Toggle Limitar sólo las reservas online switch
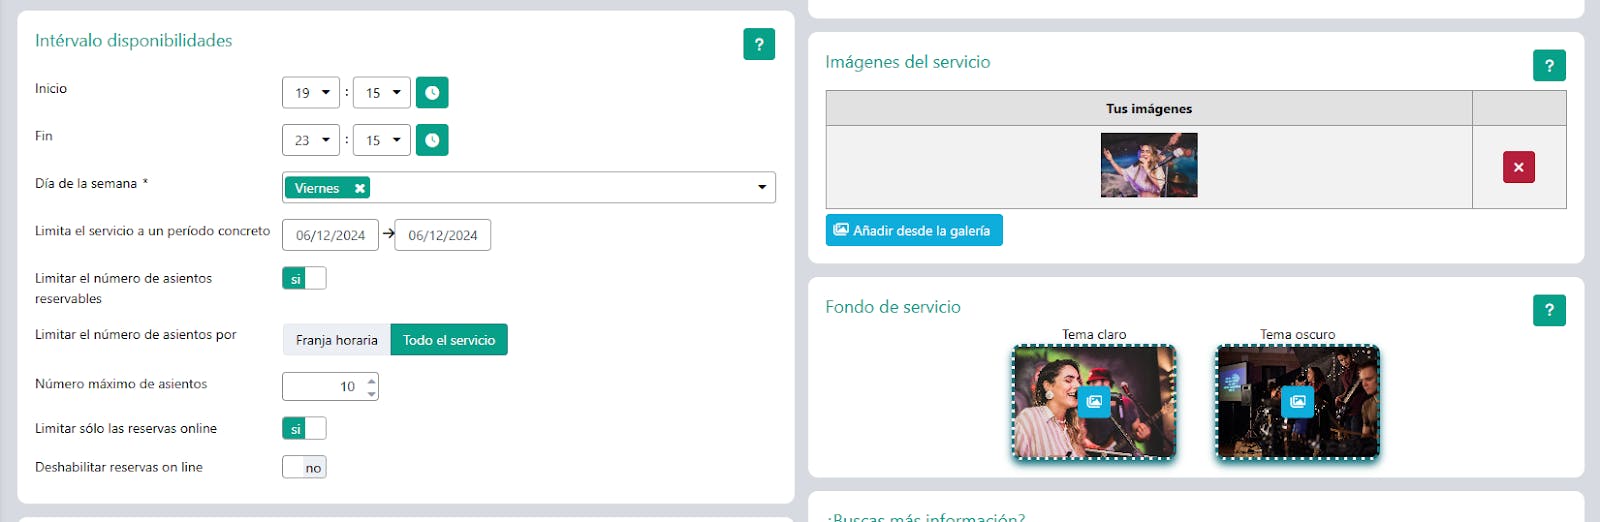Screen dimensions: 1600x522 click(304, 429)
